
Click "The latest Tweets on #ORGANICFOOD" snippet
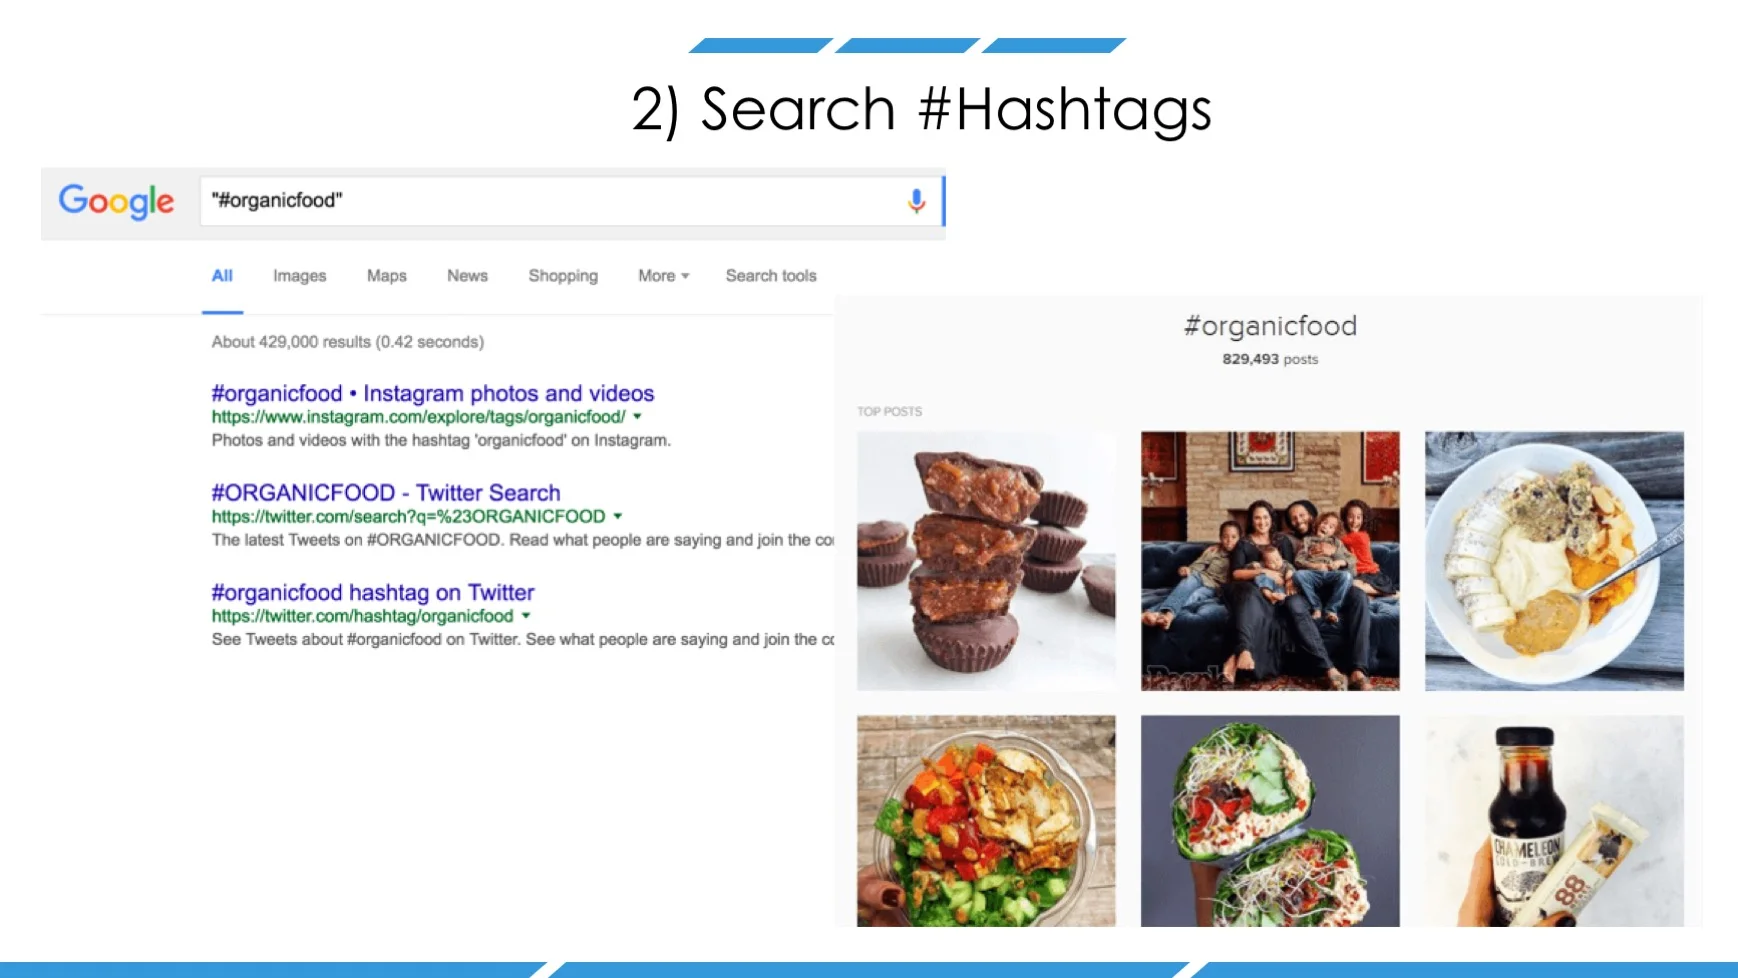tap(522, 540)
